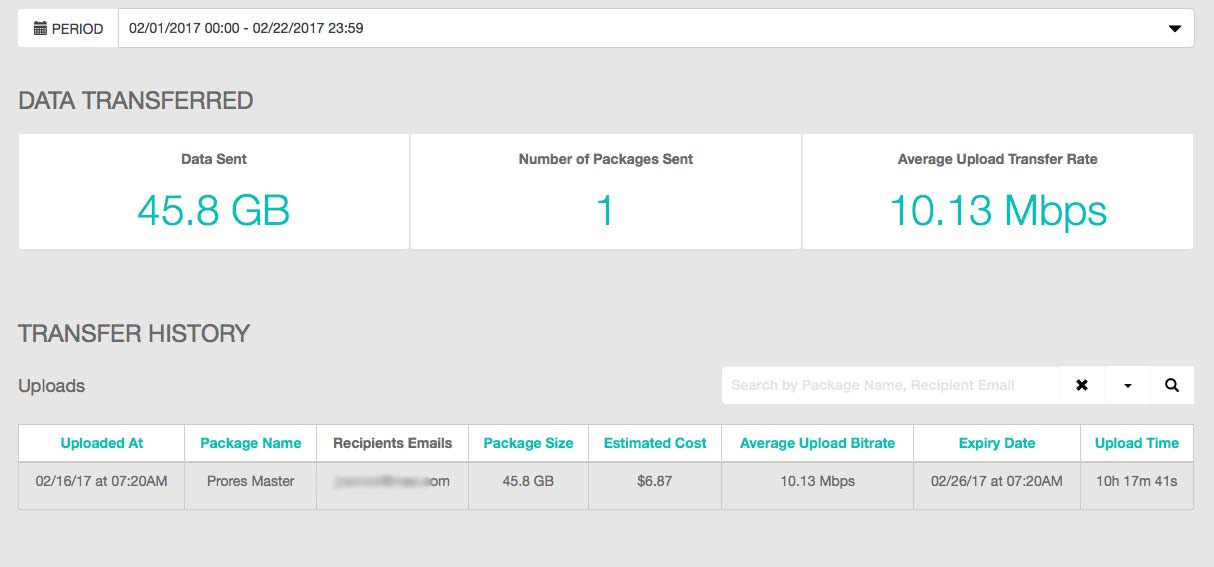
Task: Click the PERIOD label button
Action: tap(68, 28)
